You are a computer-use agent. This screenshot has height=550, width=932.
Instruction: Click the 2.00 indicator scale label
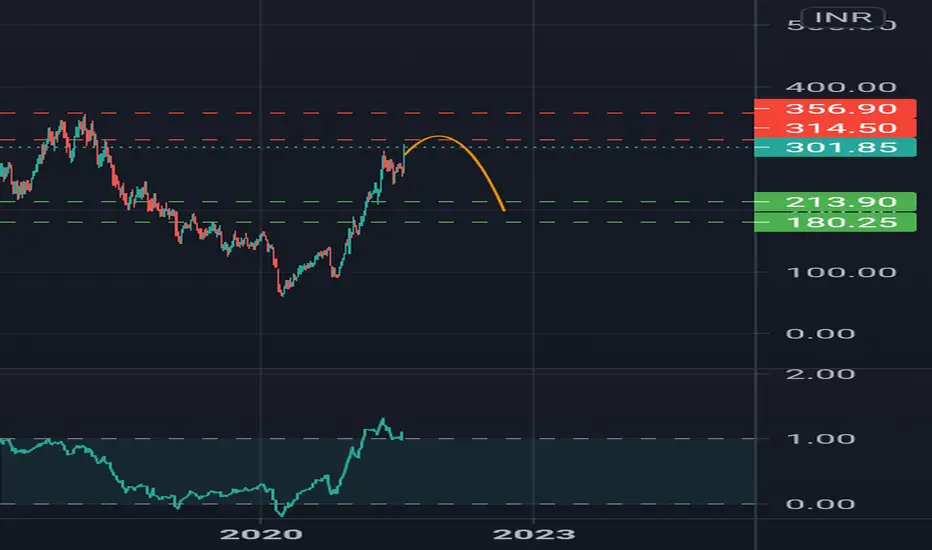click(820, 374)
